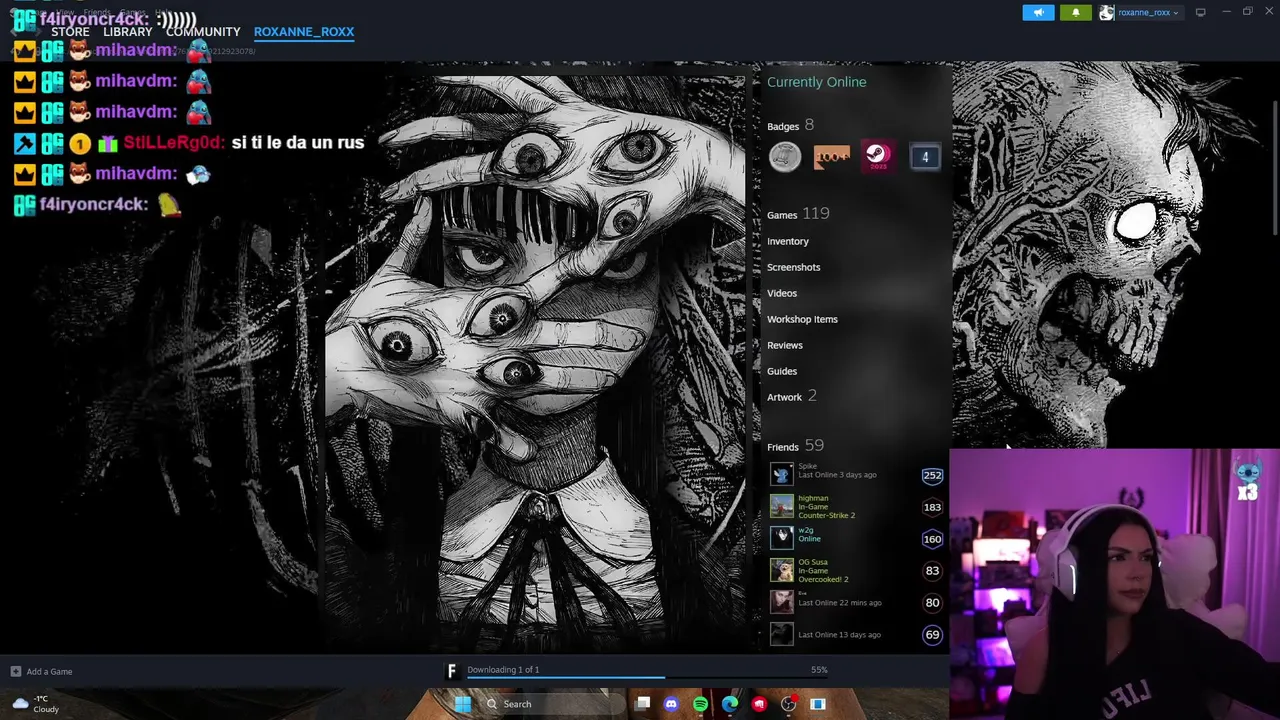Screen dimensions: 1280x720
Task: Click the silver coin badge
Action: tap(785, 157)
